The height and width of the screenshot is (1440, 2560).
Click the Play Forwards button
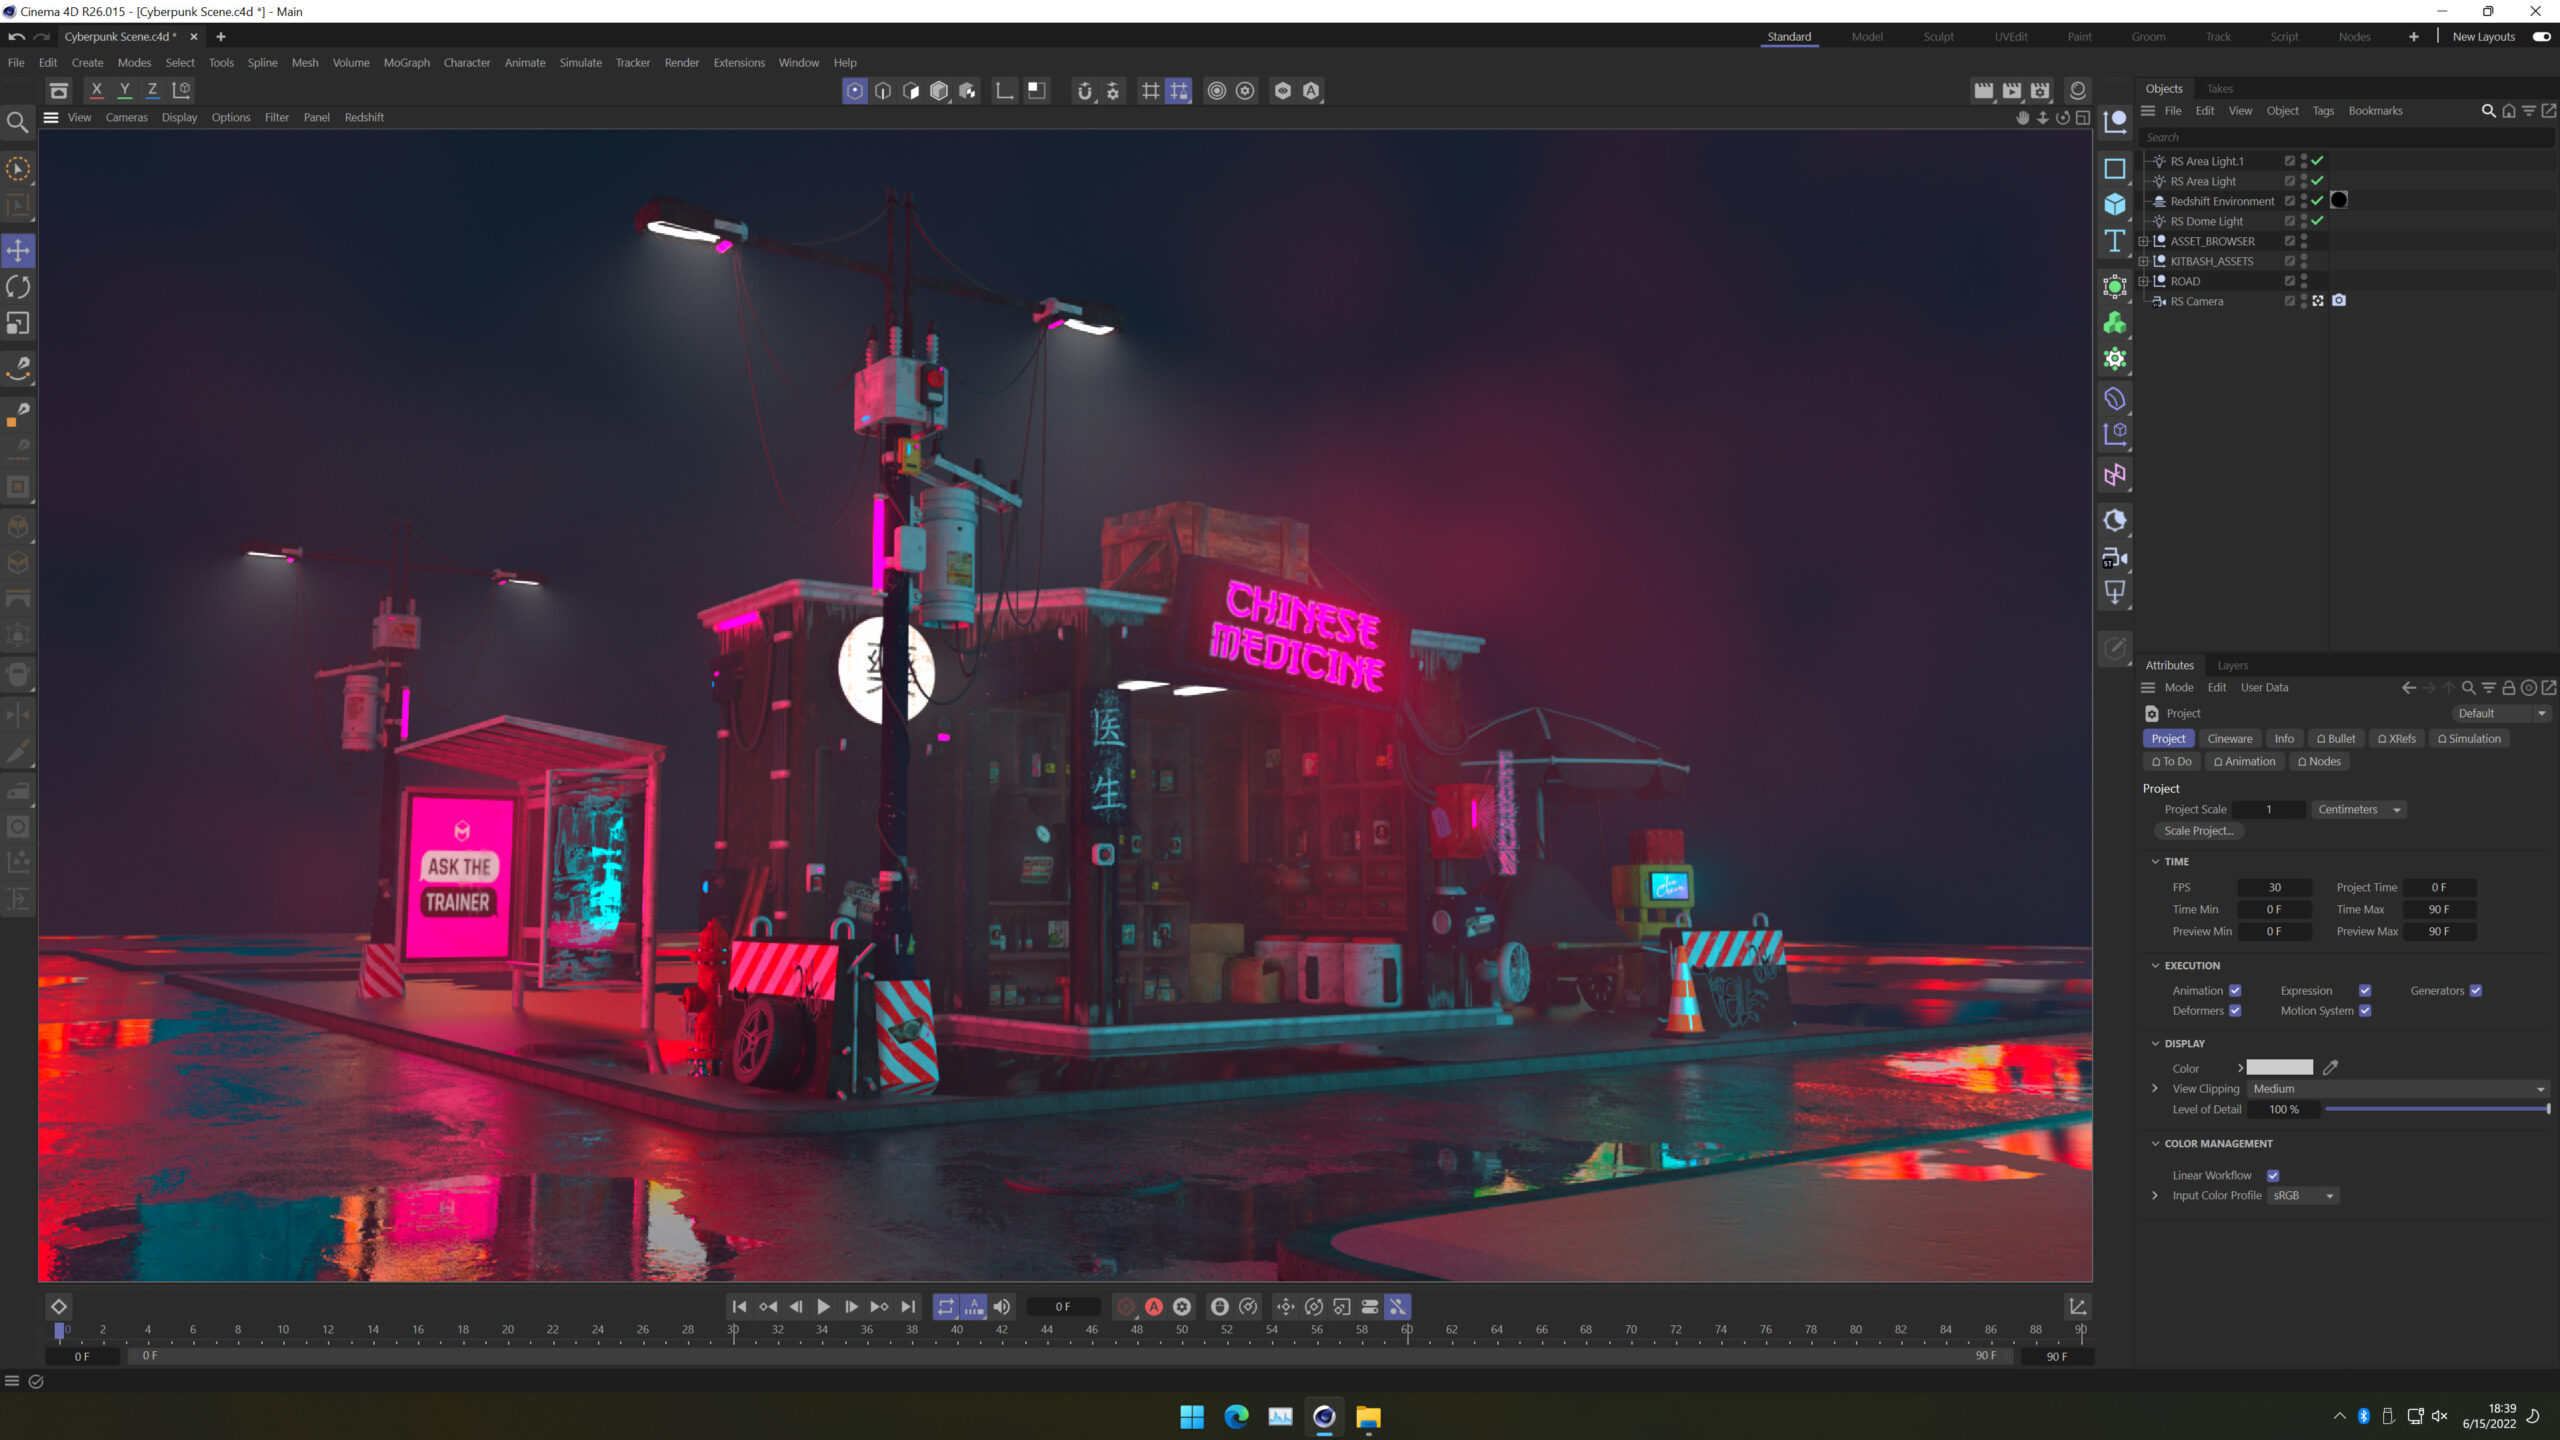tap(823, 1307)
